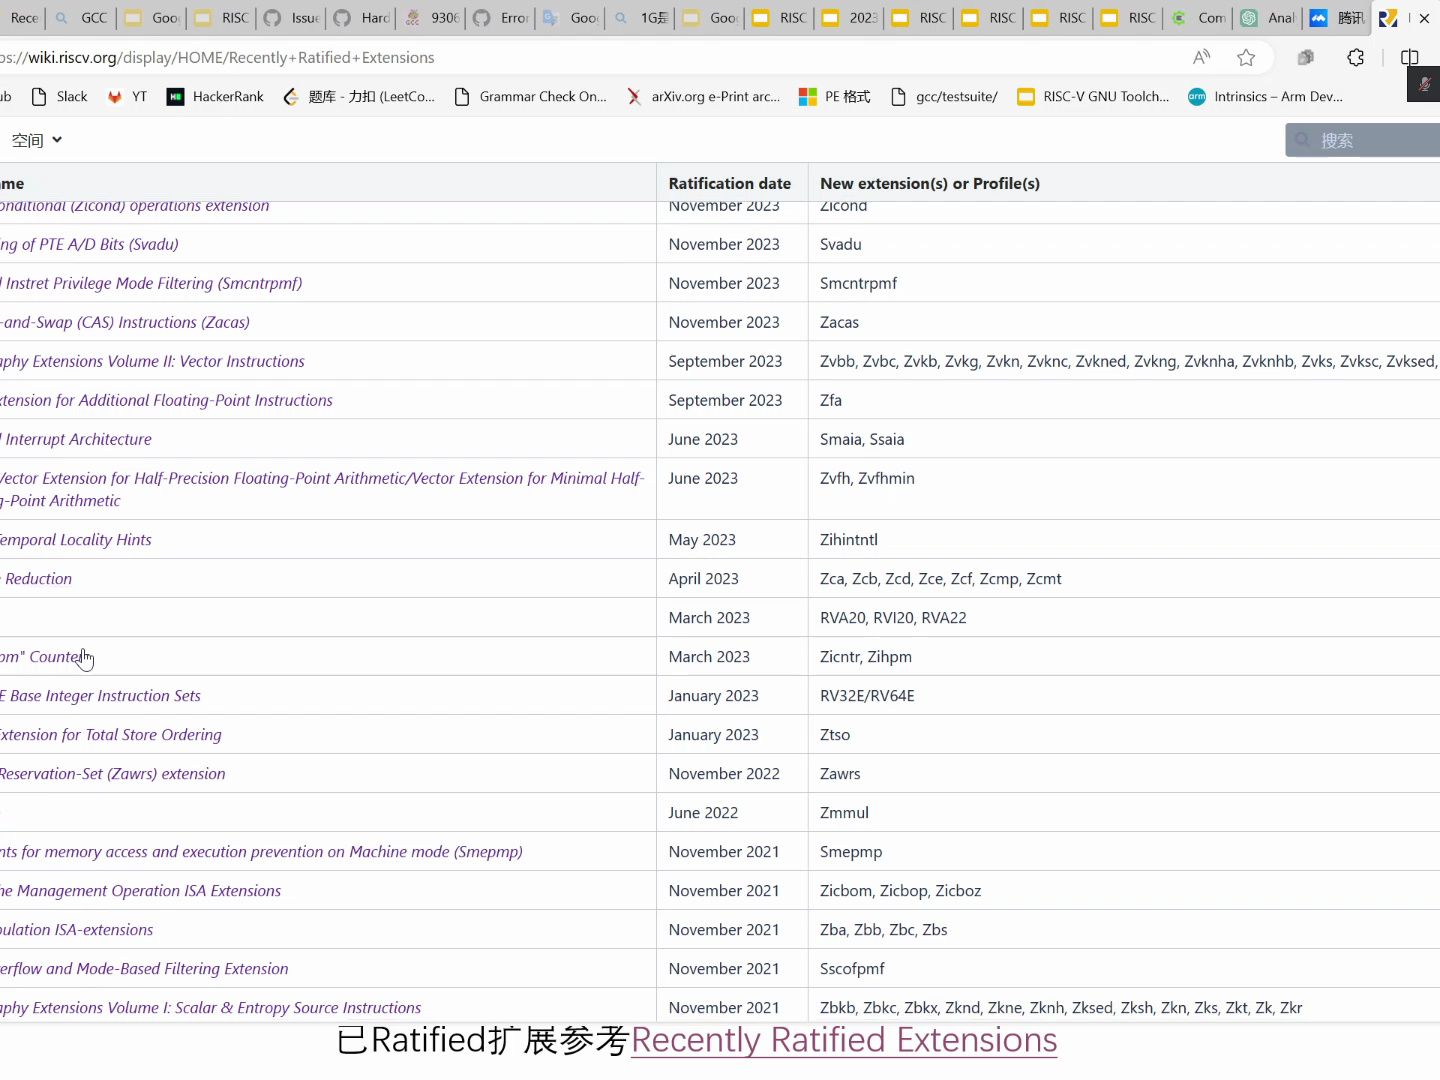Screen dimensions: 1440x1080
Task: Open the Base Integer Instruction Sets link
Action: click(x=100, y=695)
